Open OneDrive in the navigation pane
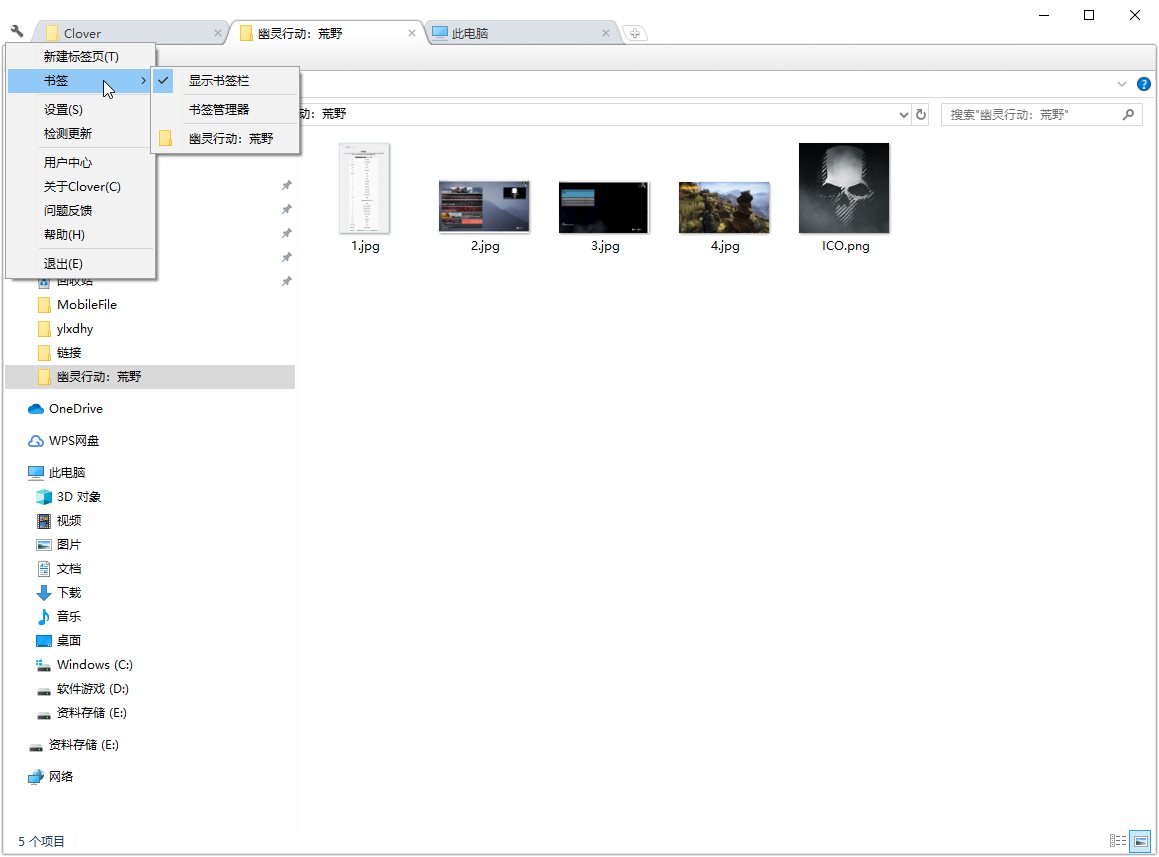This screenshot has width=1159, height=857. (x=75, y=409)
